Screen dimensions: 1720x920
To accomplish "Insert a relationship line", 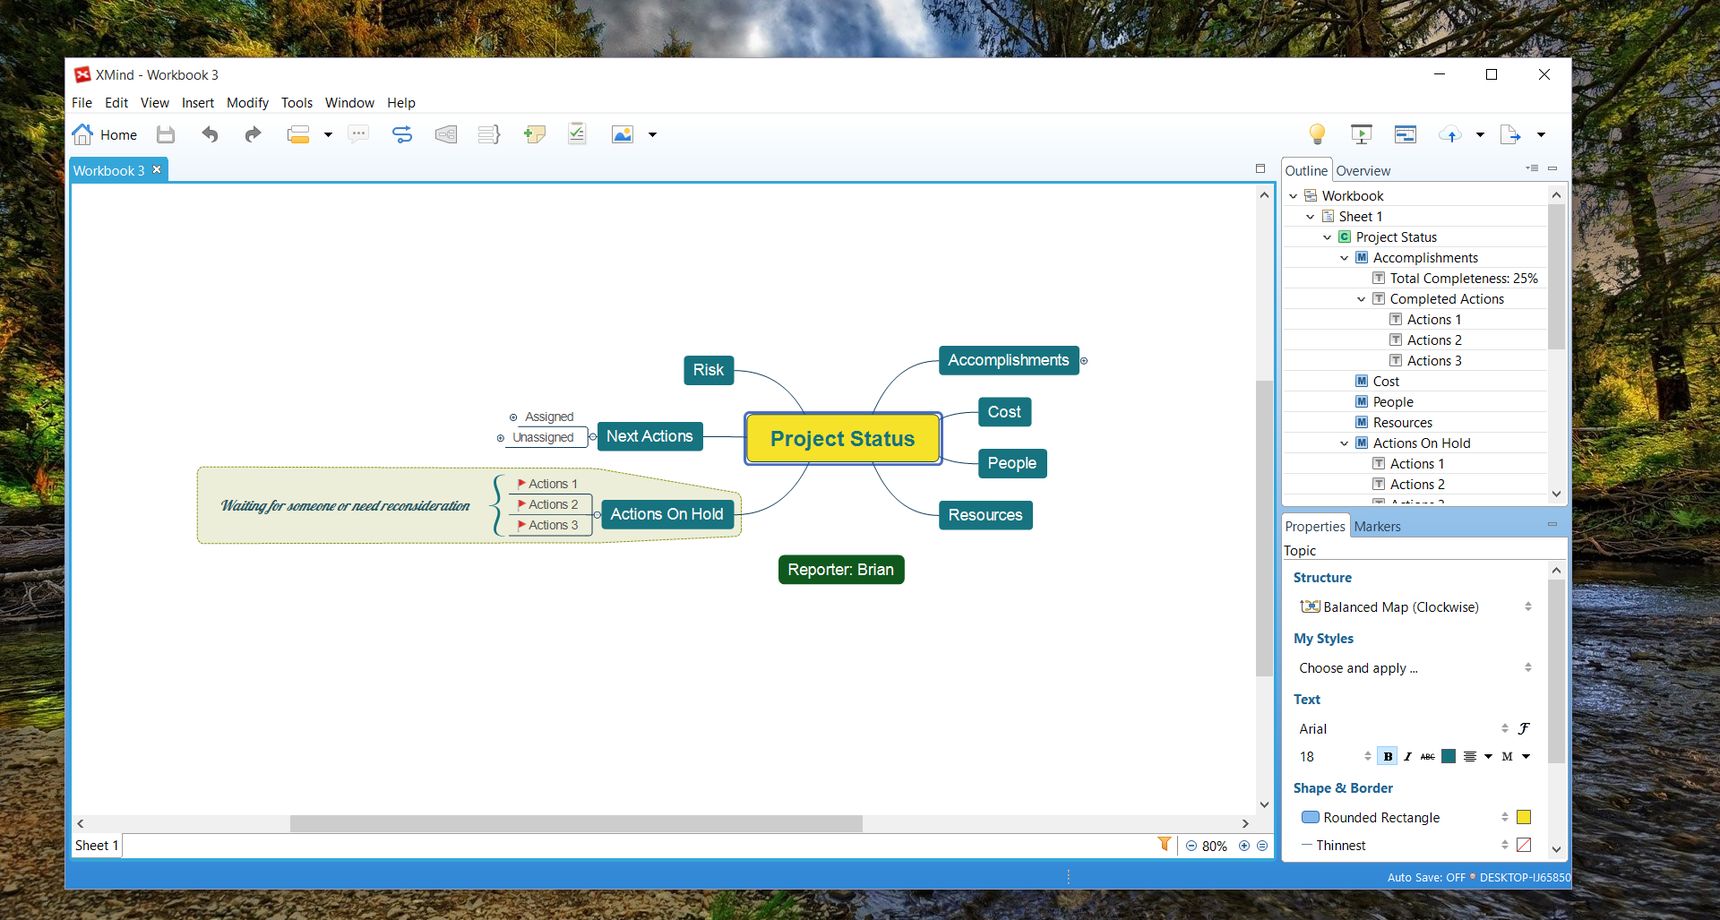I will 402,134.
